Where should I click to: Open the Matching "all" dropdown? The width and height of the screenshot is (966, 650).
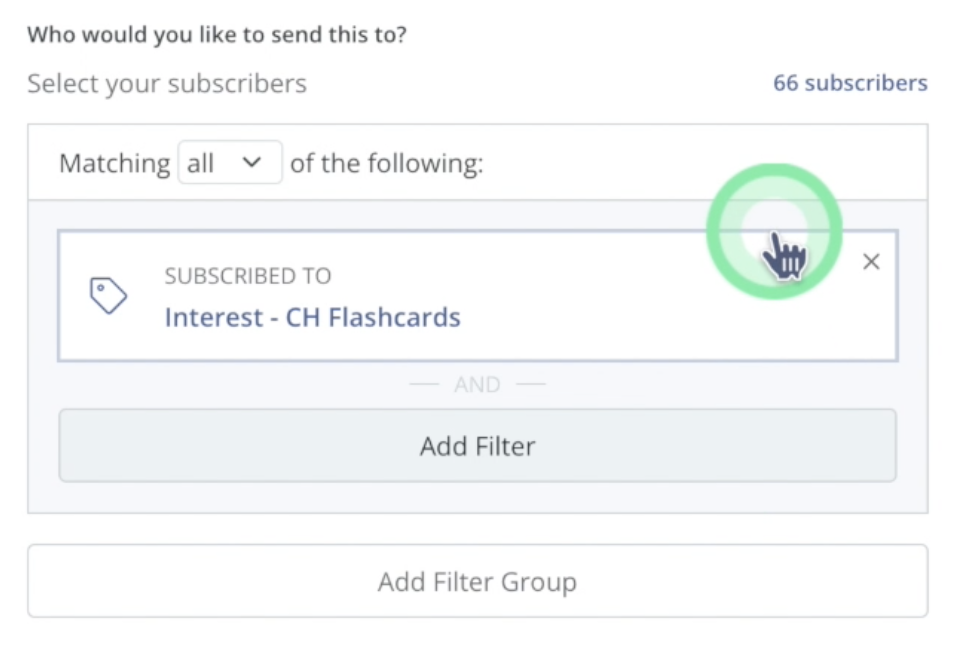point(230,163)
